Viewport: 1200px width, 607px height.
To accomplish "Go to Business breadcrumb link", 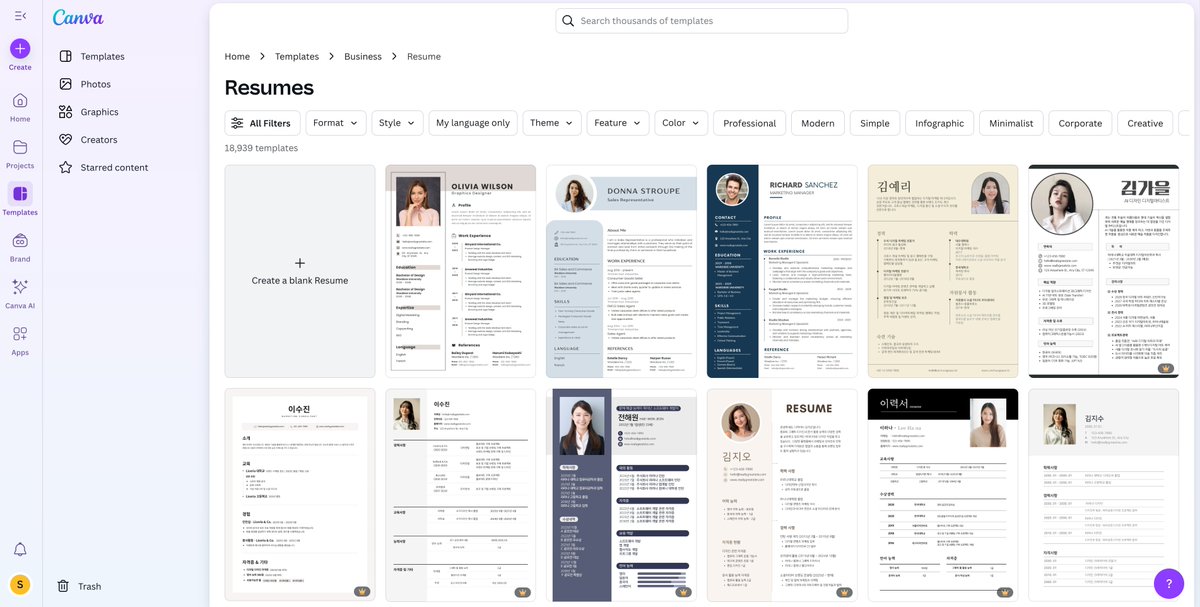I will coord(363,57).
